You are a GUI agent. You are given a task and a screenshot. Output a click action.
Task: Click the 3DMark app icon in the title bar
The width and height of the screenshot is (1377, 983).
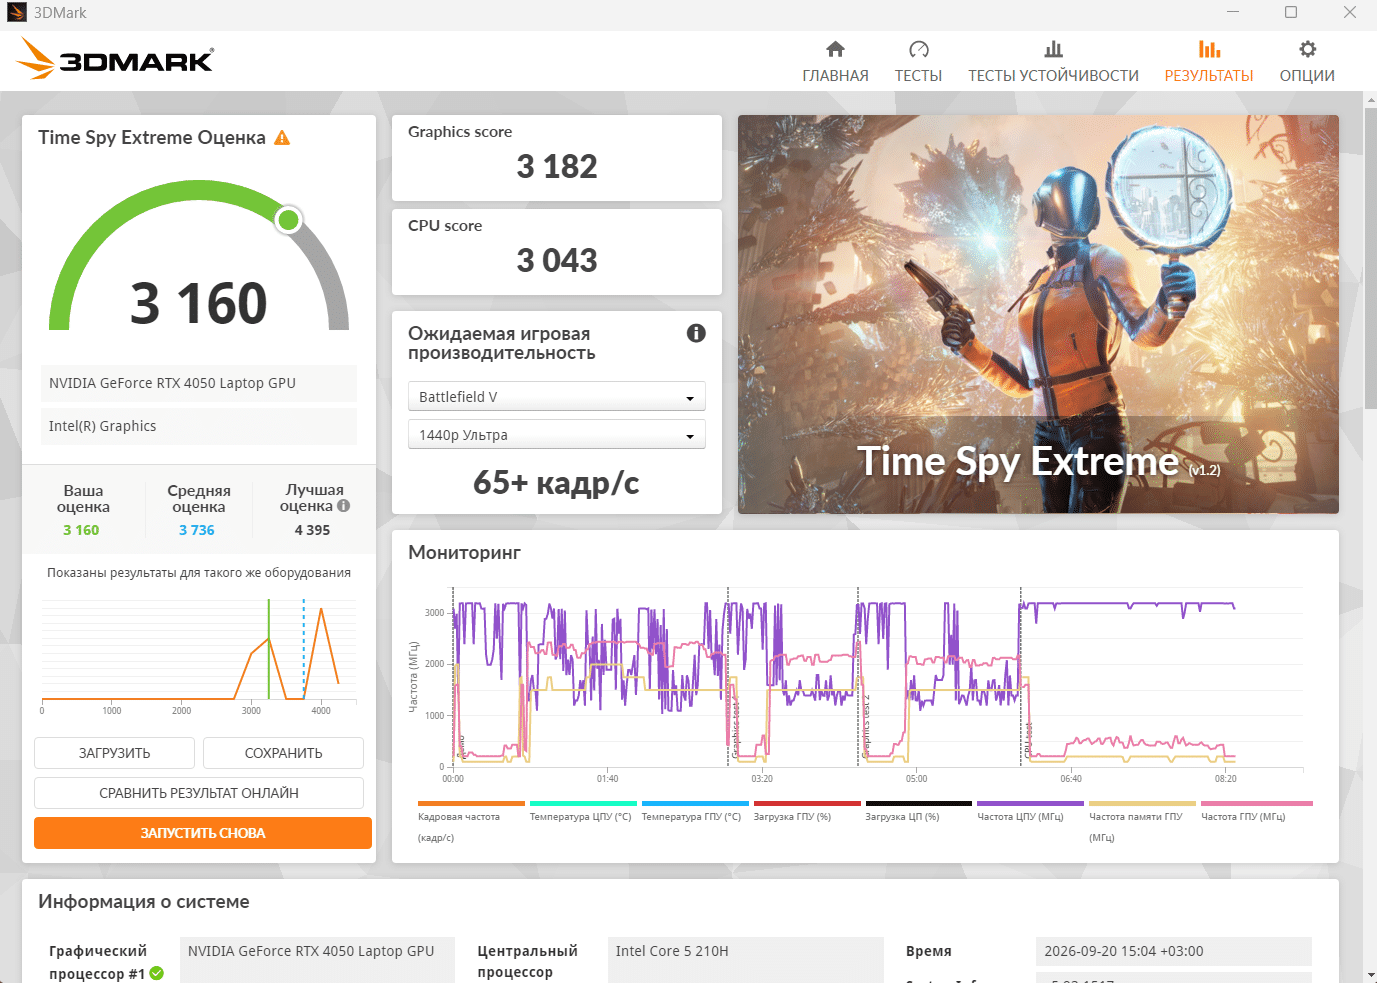[16, 13]
